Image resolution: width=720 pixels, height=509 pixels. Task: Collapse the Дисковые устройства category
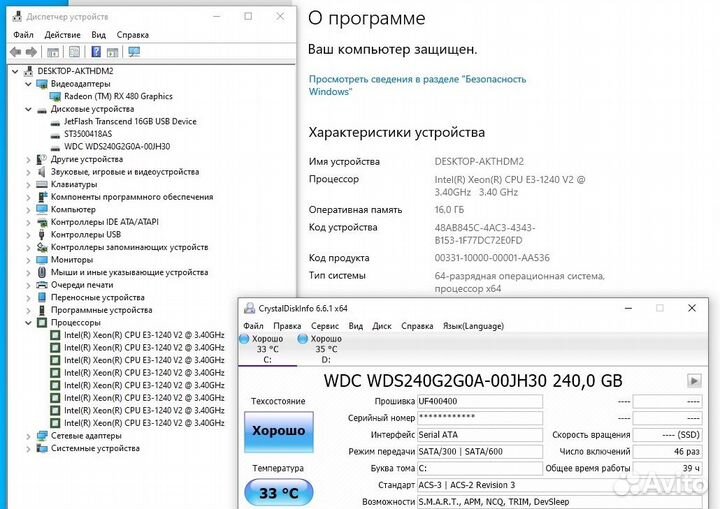pyautogui.click(x=28, y=109)
